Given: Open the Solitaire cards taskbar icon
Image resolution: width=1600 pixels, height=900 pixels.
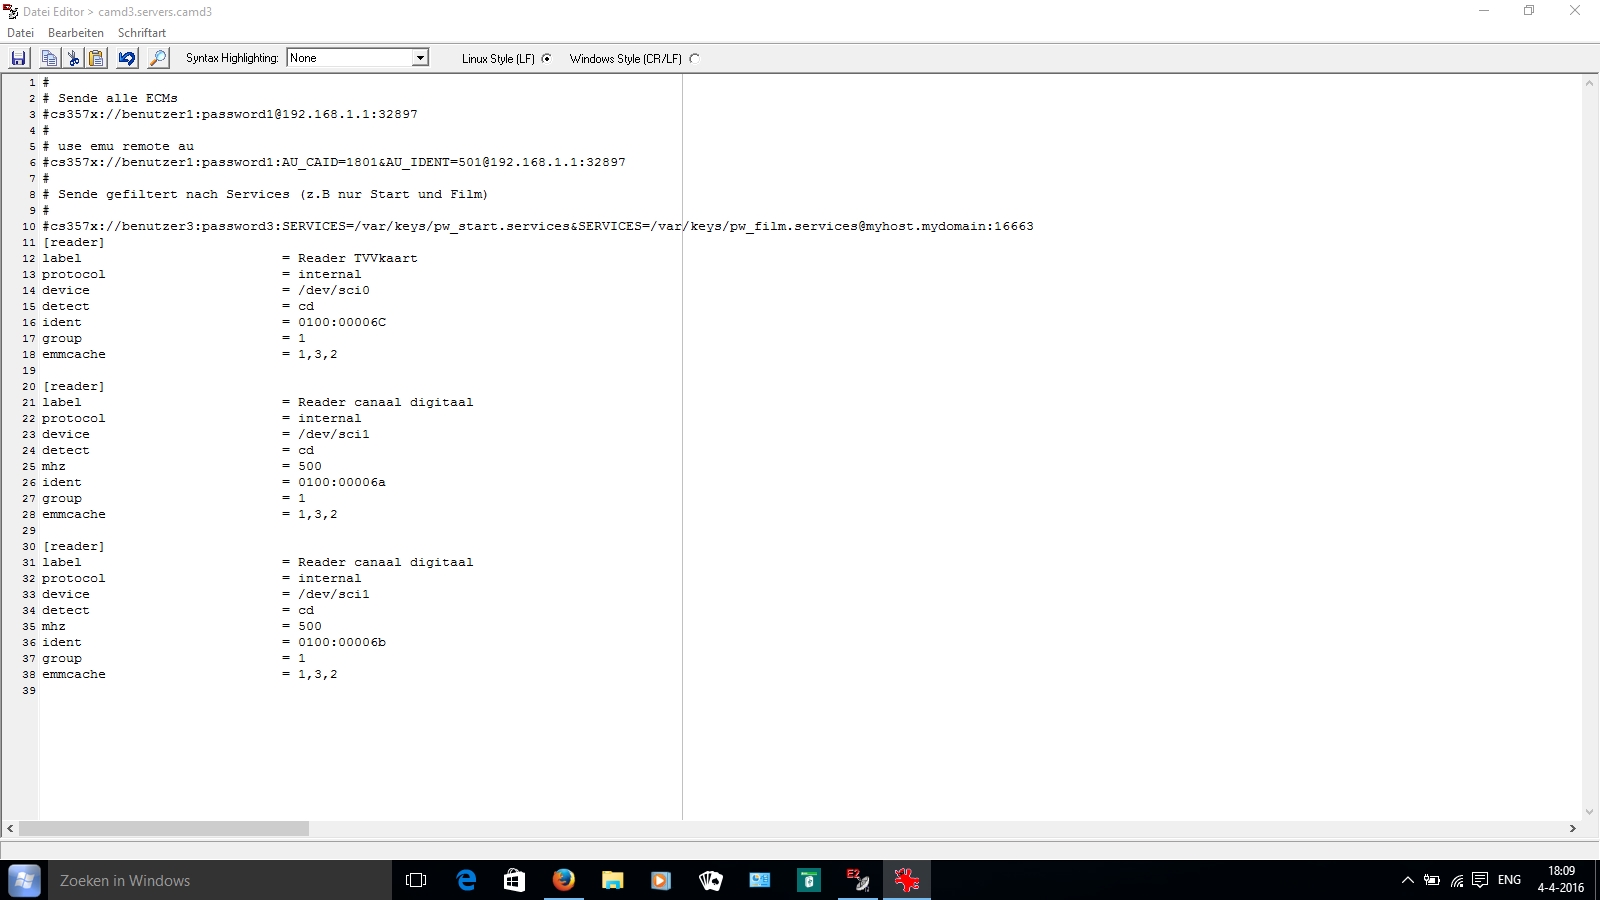Looking at the screenshot, I should [710, 880].
